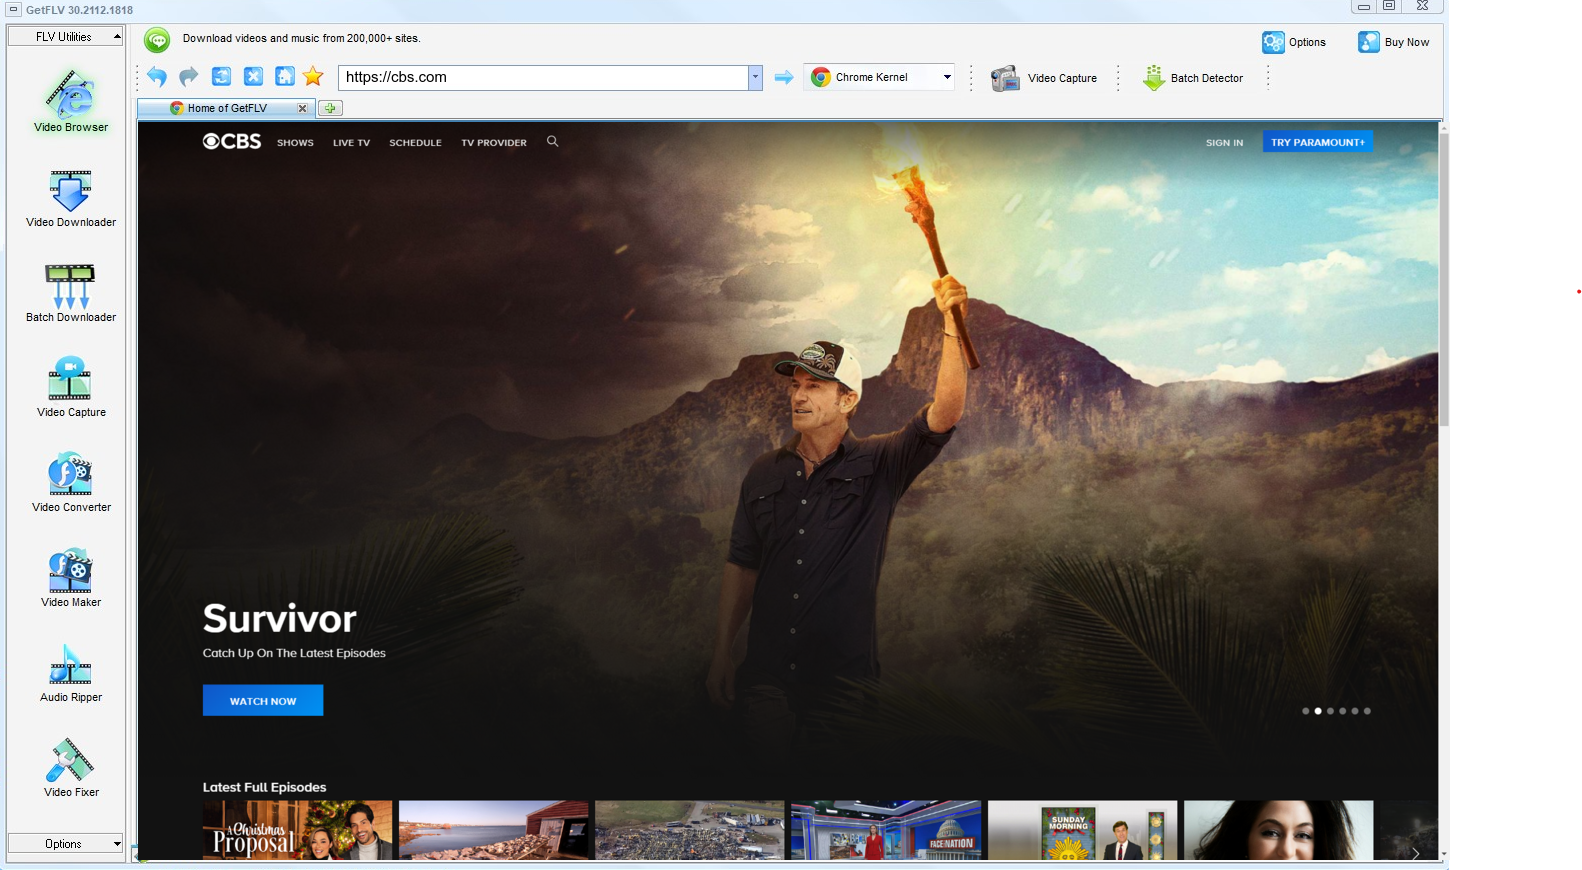Click the WATCH NOW button
Screen dimensions: 1582x870
coord(263,700)
